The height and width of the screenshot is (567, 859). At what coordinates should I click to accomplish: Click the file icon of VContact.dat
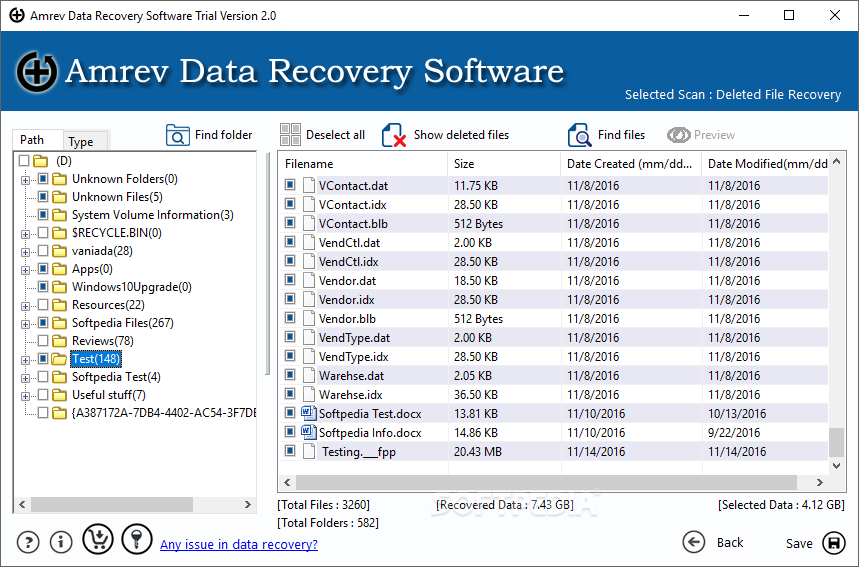(x=309, y=185)
